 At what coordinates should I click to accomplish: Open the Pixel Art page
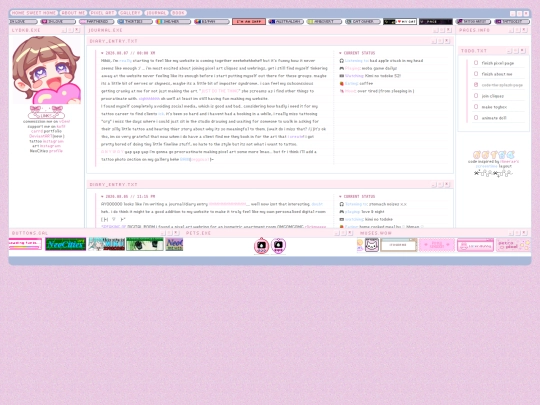[x=102, y=13]
